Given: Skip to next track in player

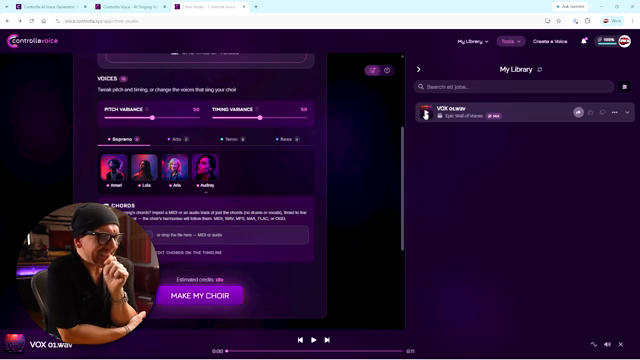Looking at the screenshot, I should 327,340.
